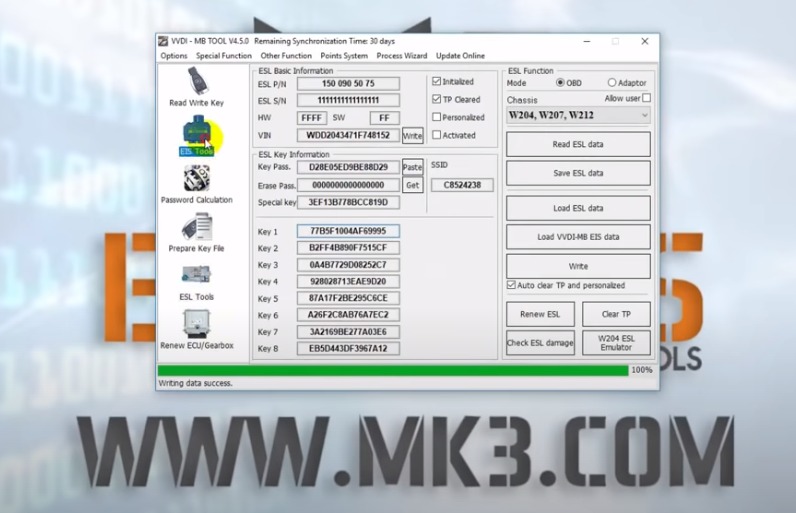Open the ESL Tools sidebar icon
Screen dimensions: 796x513
196,275
